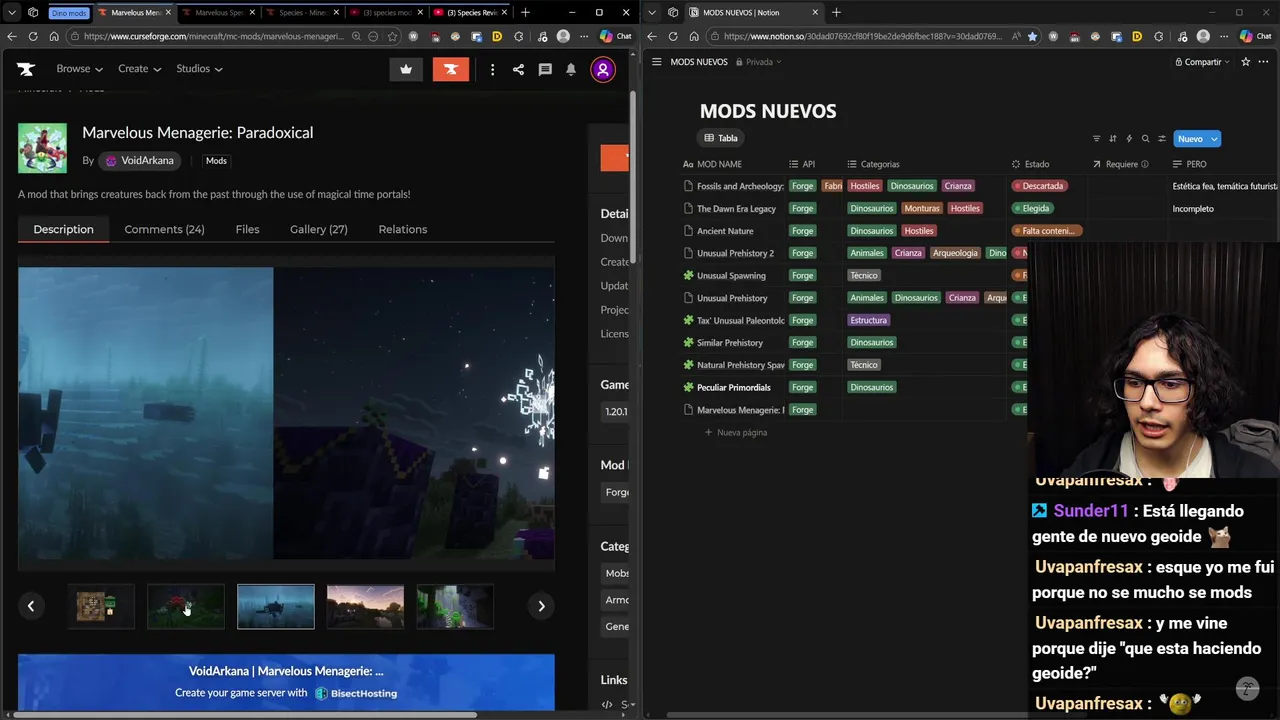Click the orange CurseForge app download button
This screenshot has width=1280, height=720.
451,69
